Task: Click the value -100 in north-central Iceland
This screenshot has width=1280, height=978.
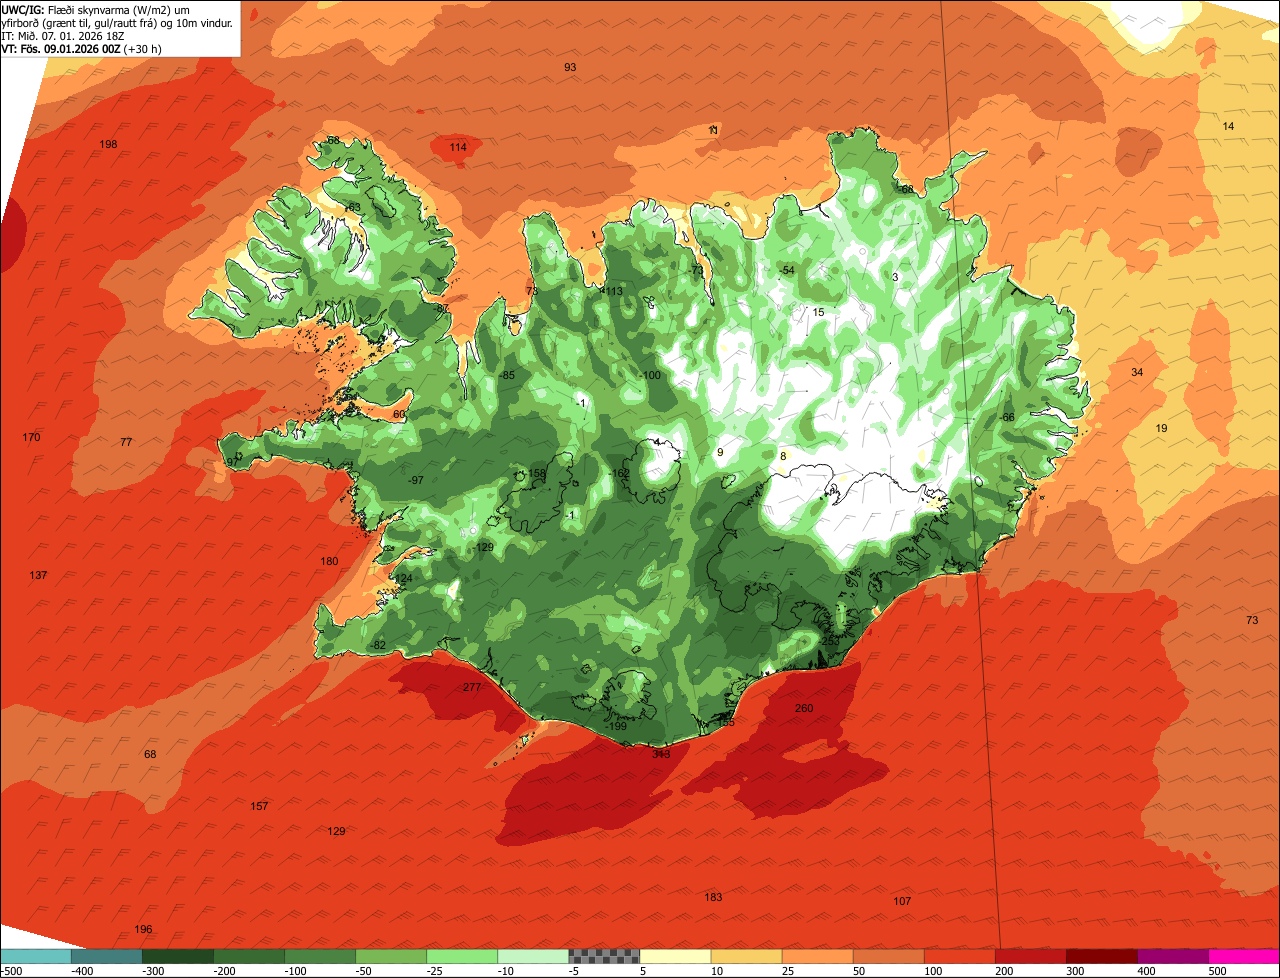Action: 650,375
